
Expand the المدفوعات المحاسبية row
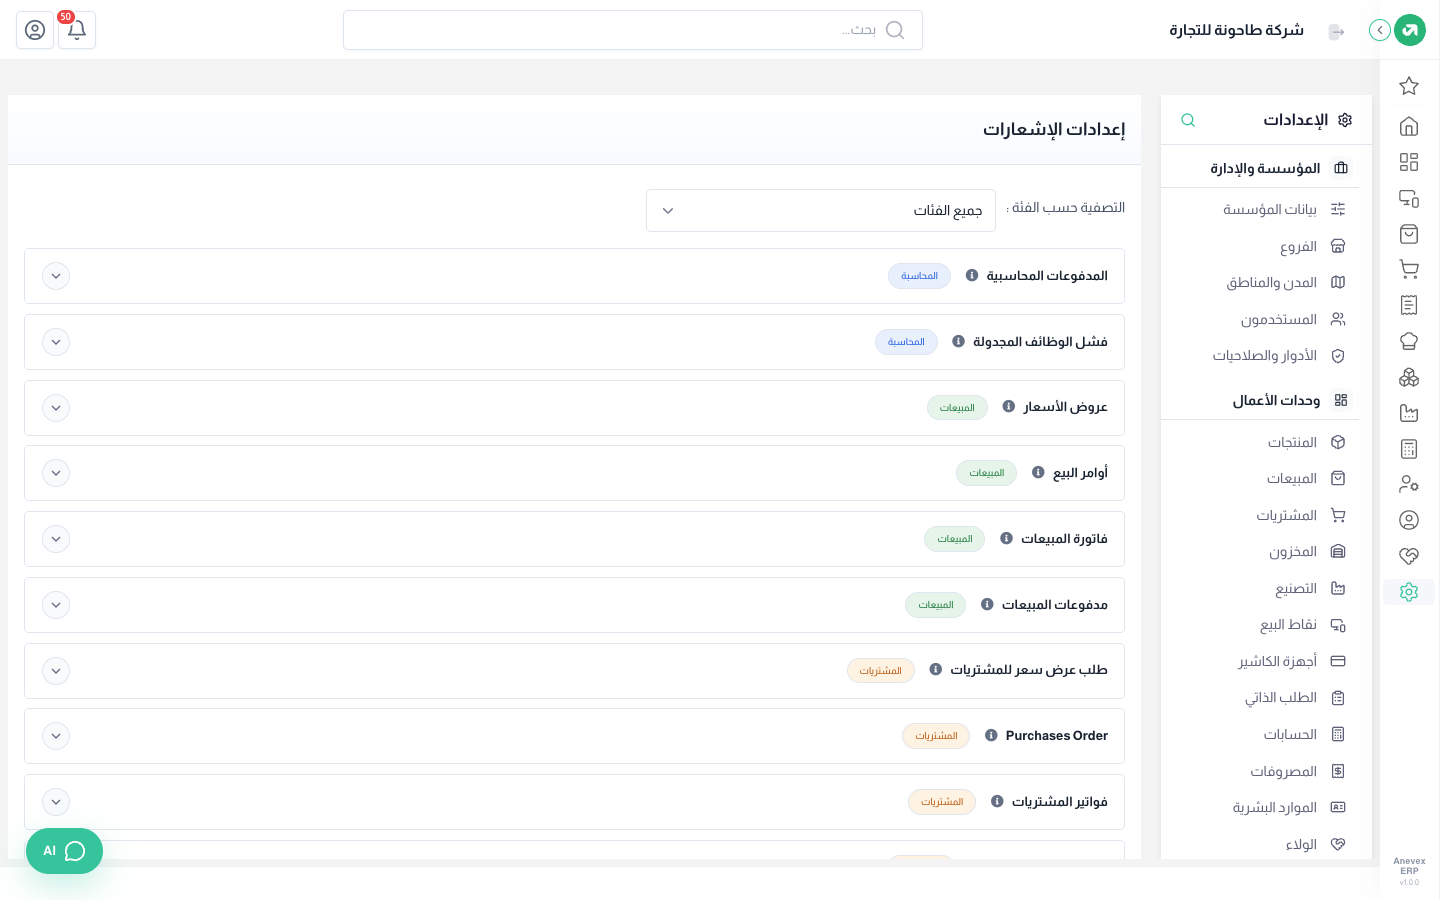point(56,276)
